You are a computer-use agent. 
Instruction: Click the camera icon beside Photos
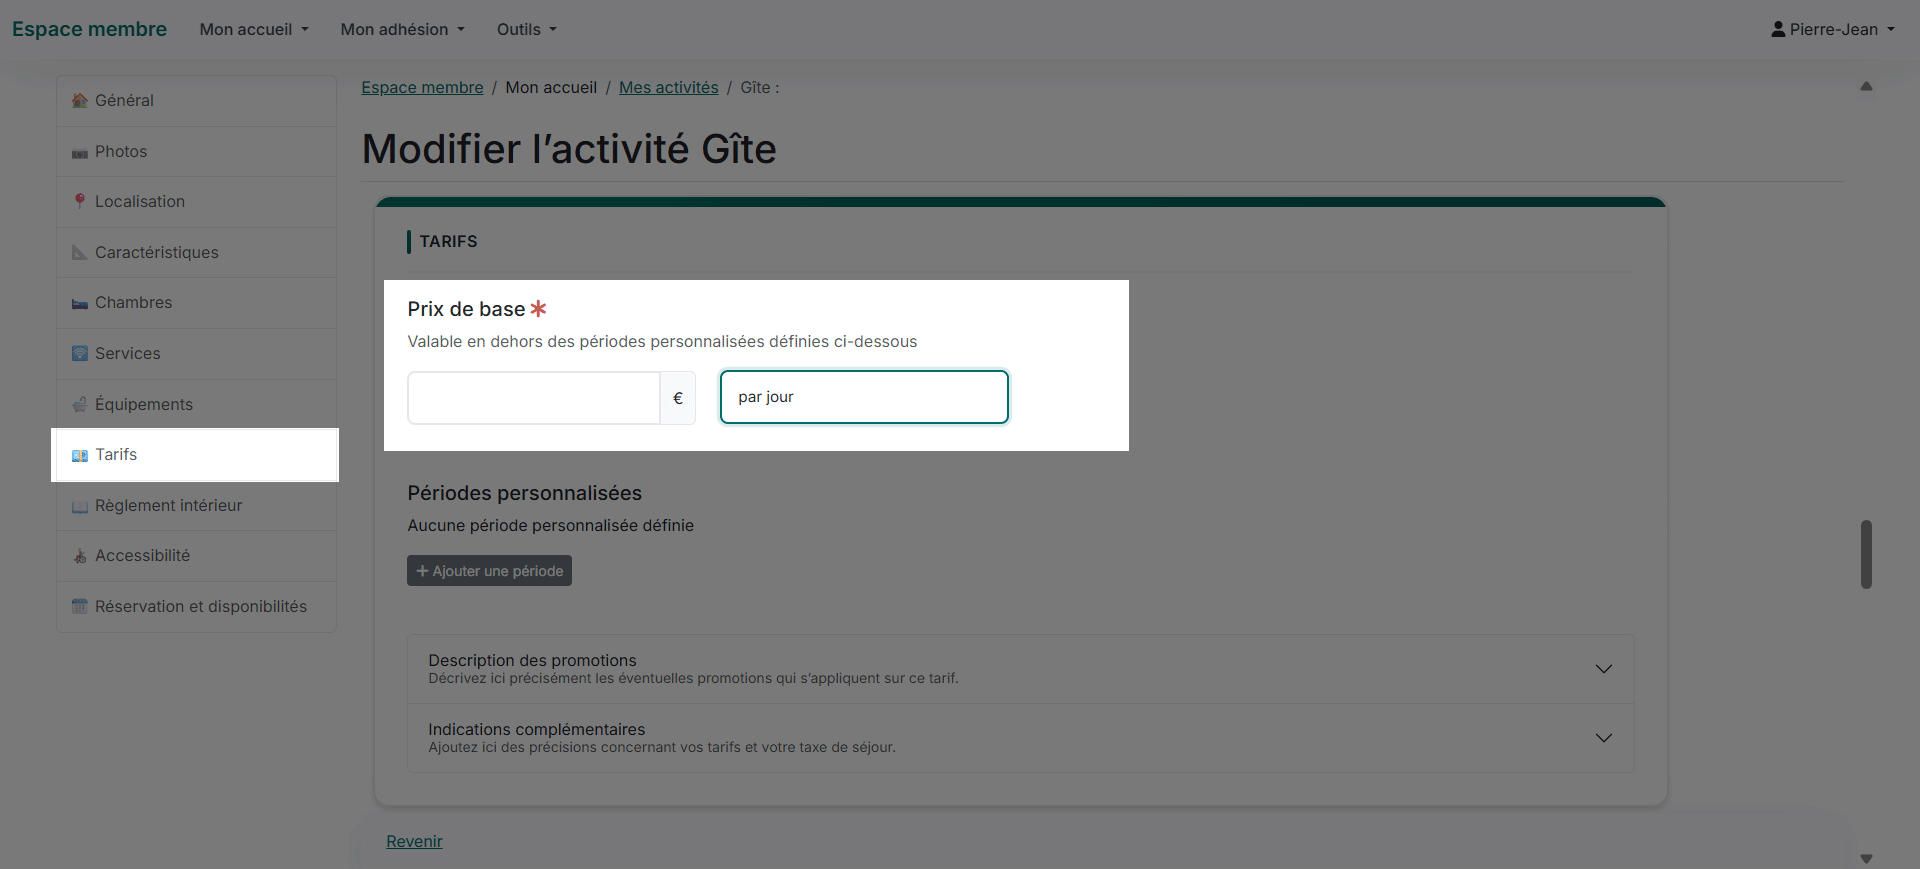[80, 153]
